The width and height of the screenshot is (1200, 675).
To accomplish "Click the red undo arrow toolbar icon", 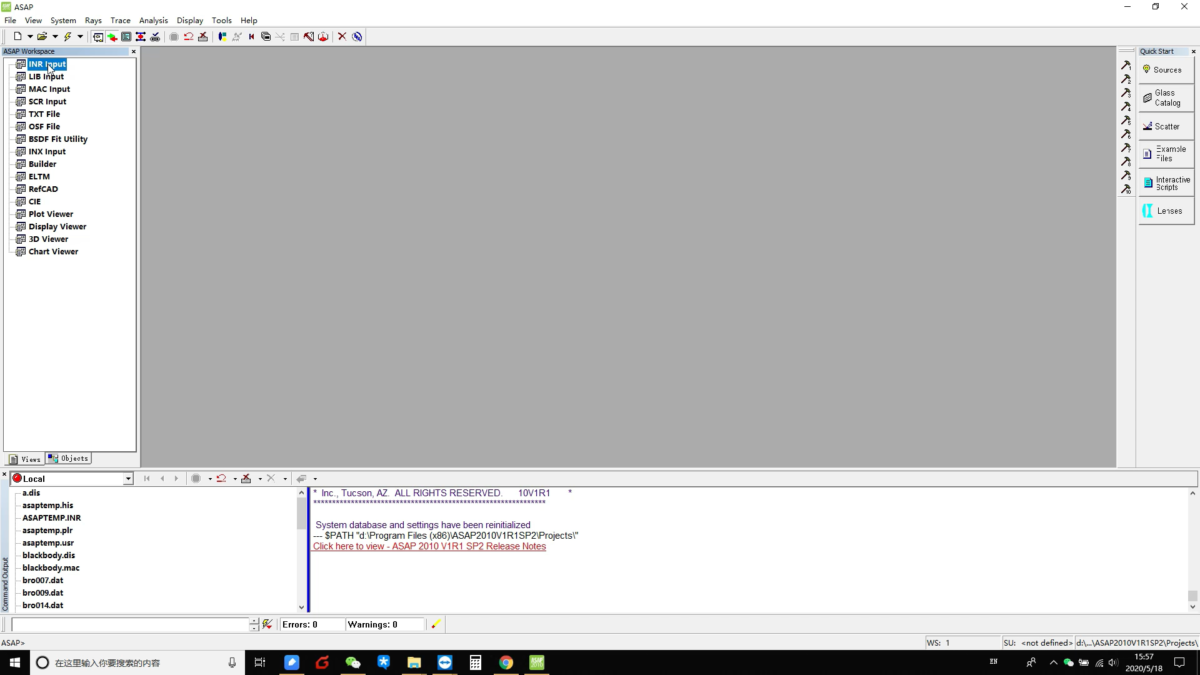I will [188, 37].
